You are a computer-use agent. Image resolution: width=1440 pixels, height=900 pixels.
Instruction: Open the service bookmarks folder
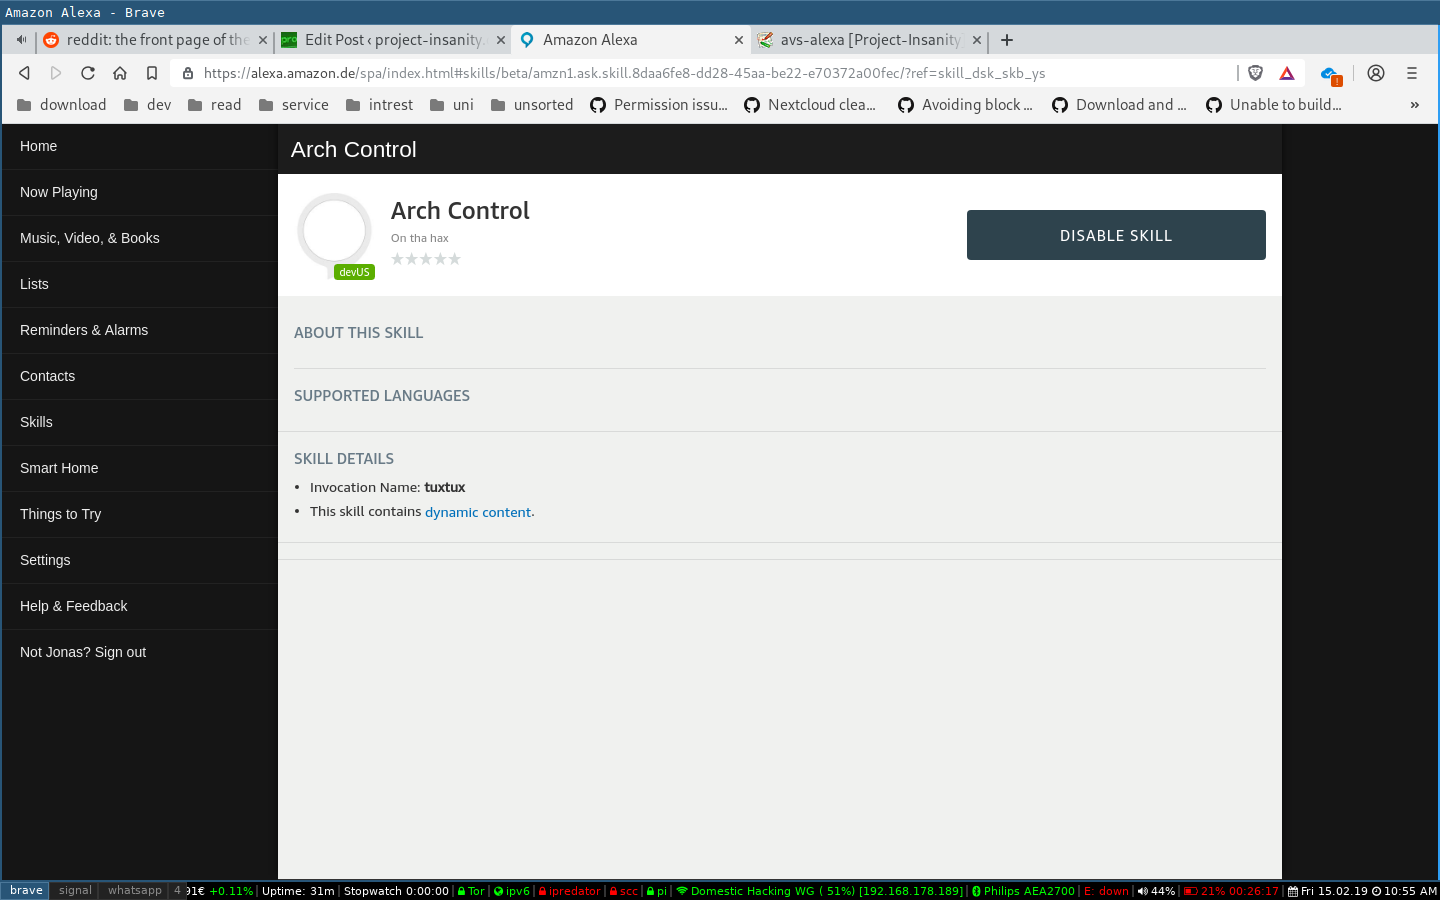point(294,105)
